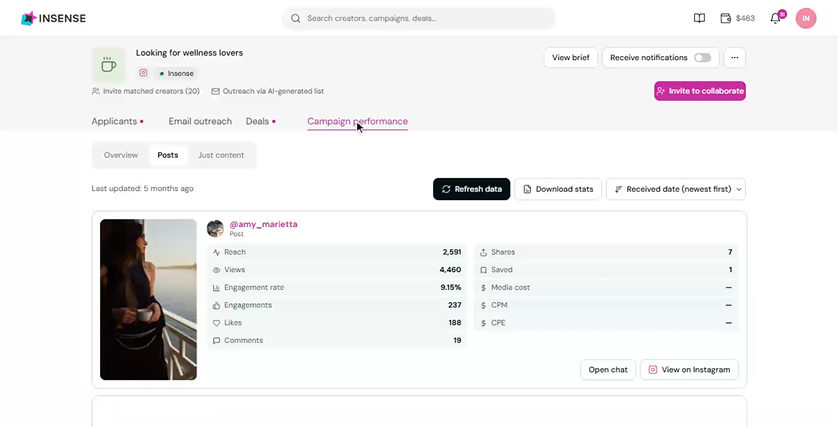838x427 pixels.
Task: Click Outreach via AI-generated list link
Action: click(268, 91)
